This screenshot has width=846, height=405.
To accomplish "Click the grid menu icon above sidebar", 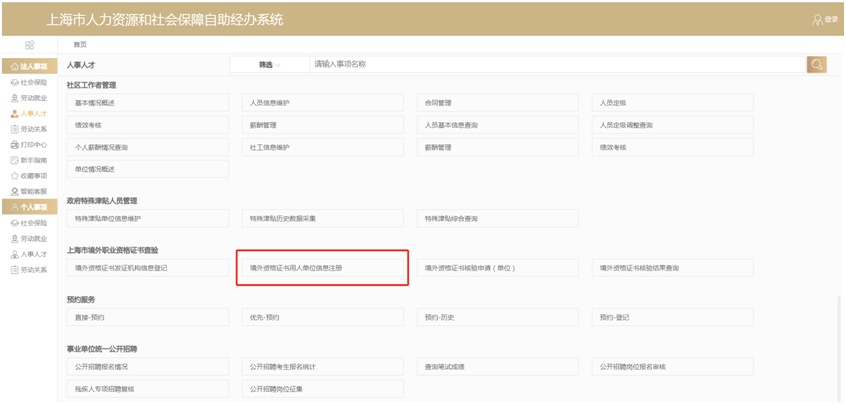I will click(29, 45).
